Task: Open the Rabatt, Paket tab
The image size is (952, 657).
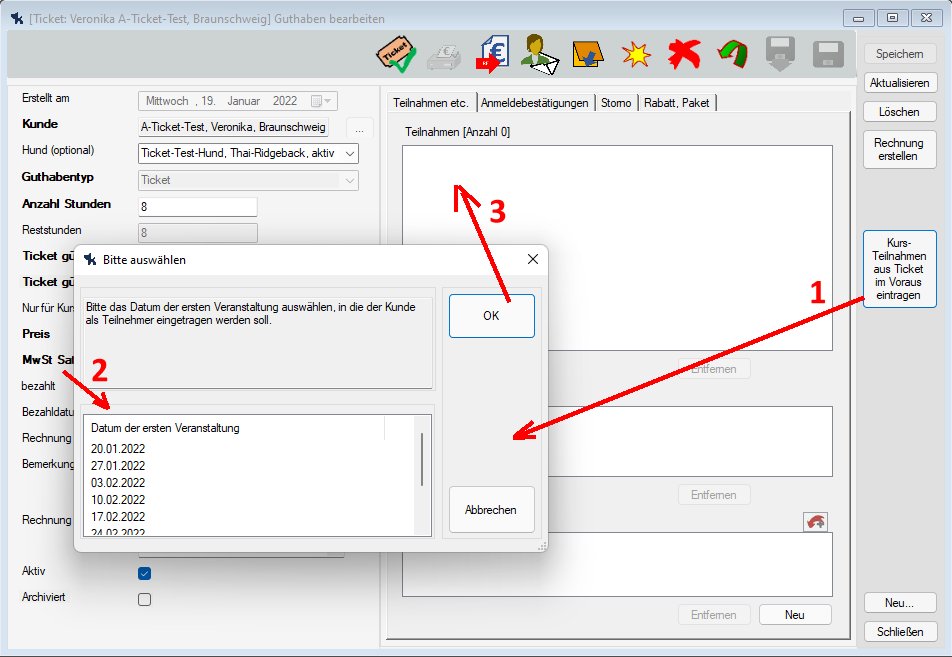Action: point(677,102)
